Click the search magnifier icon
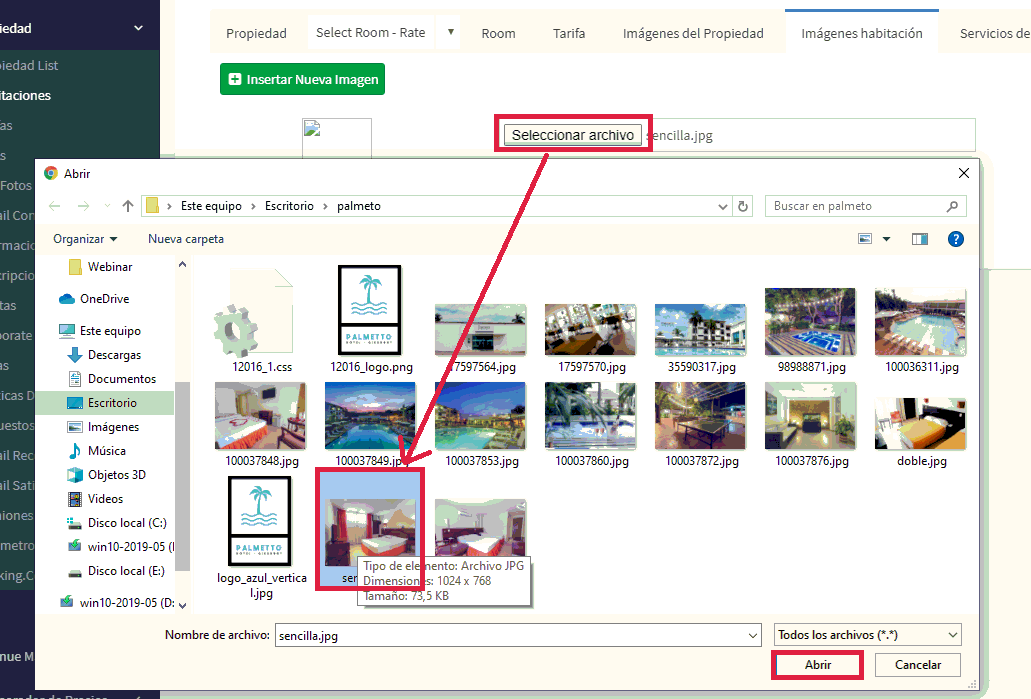Viewport: 1031px width, 699px height. coord(954,206)
